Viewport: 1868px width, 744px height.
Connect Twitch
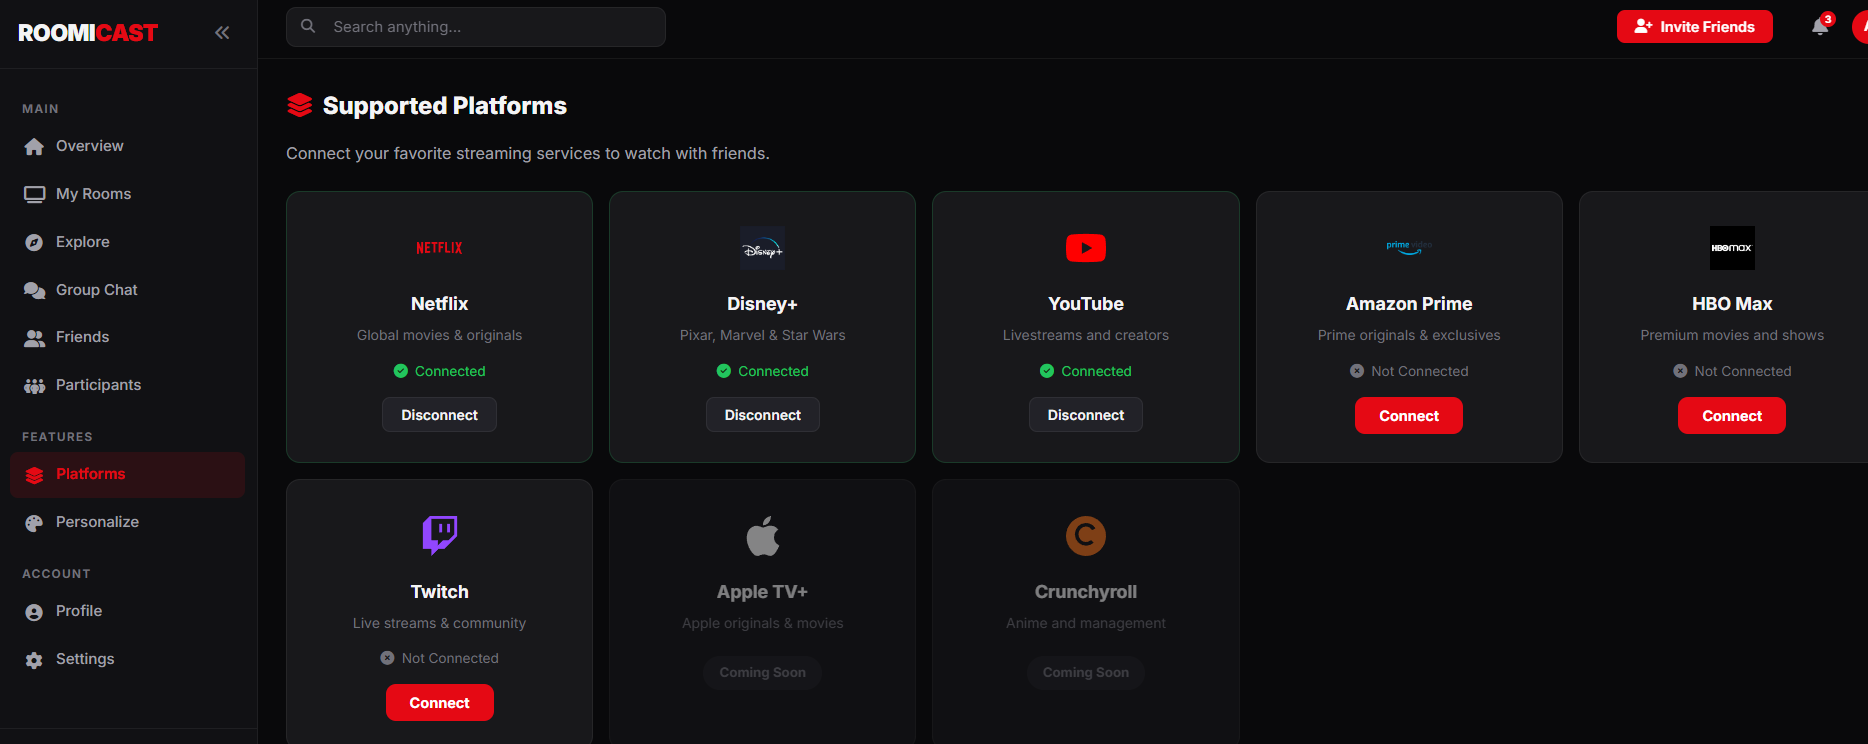tap(440, 703)
